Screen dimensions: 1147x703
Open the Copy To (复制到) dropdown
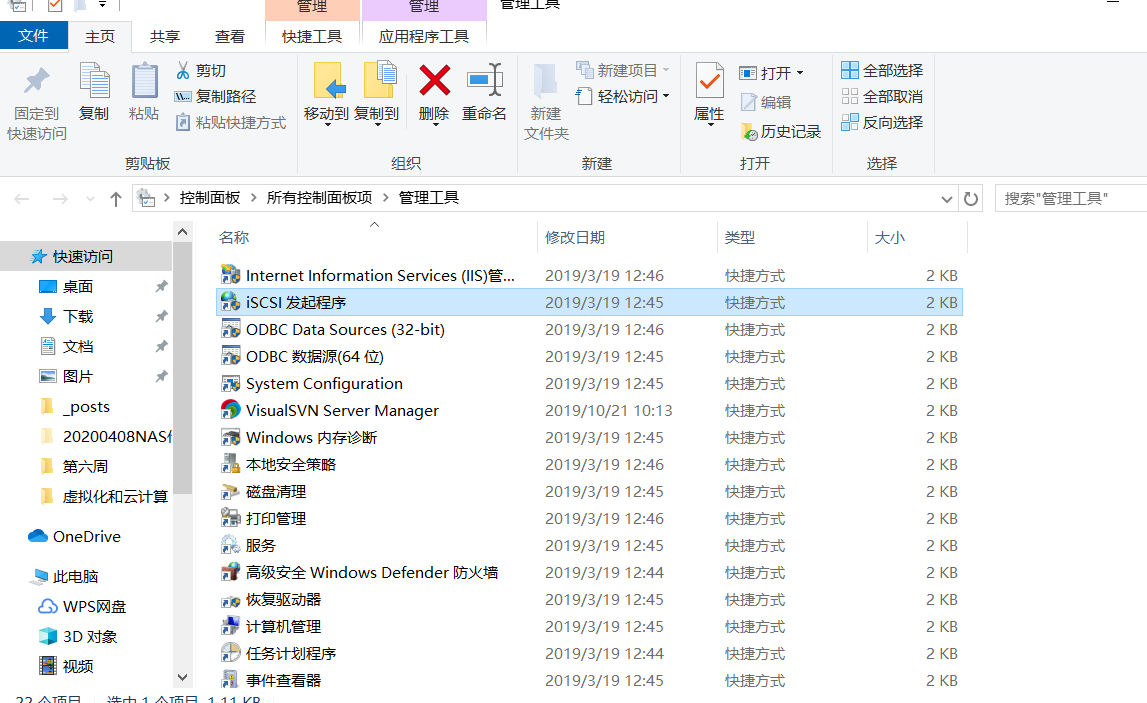377,125
